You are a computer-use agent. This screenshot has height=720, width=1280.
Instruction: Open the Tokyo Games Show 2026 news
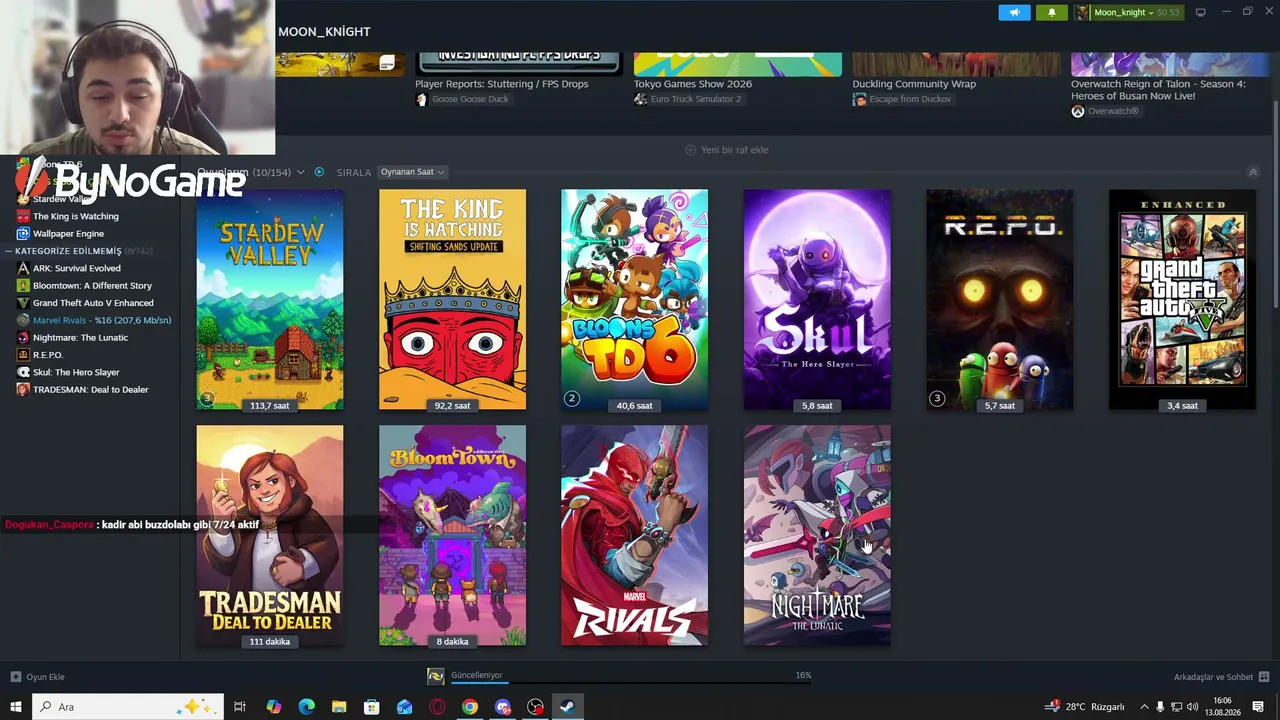[x=693, y=84]
